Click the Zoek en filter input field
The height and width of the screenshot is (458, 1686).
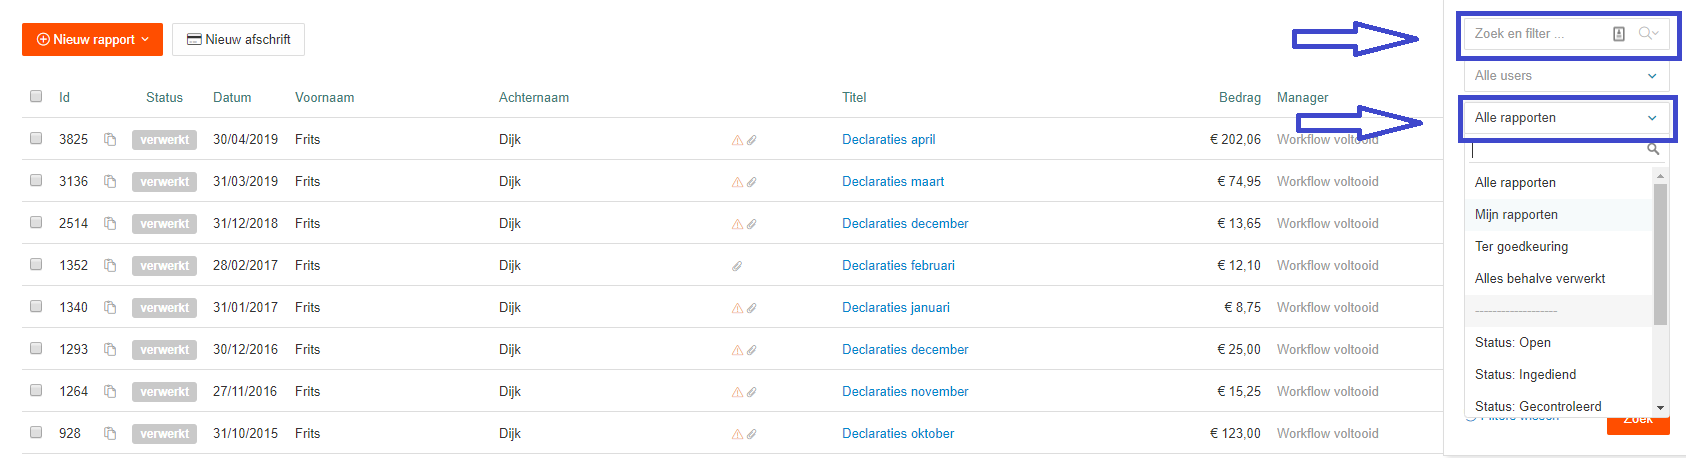pyautogui.click(x=1535, y=34)
